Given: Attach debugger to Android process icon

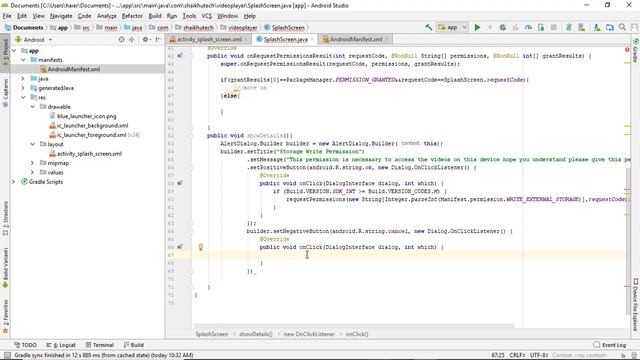Looking at the screenshot, I should click(541, 27).
